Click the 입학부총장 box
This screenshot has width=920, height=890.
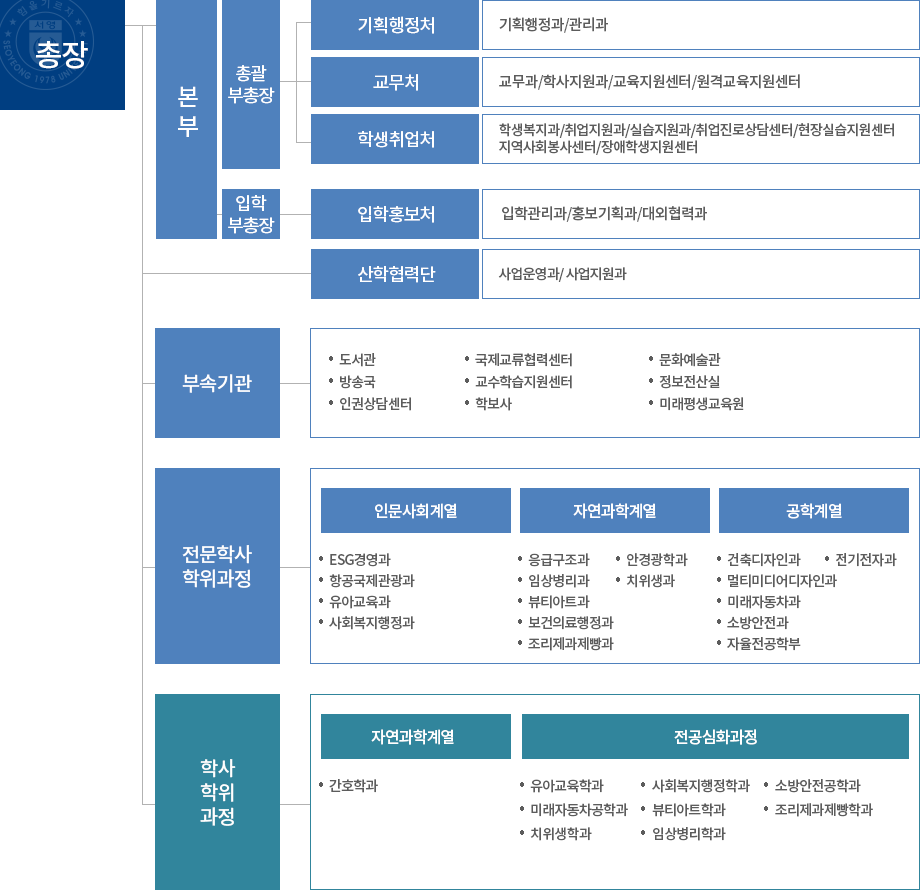[x=249, y=213]
